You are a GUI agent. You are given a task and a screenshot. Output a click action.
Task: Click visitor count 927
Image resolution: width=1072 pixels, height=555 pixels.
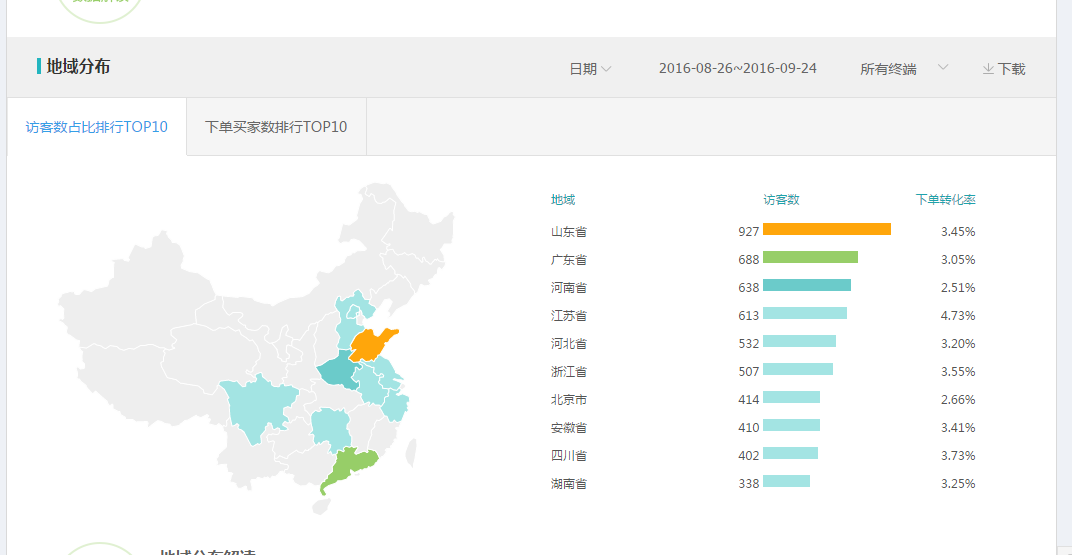pyautogui.click(x=749, y=232)
